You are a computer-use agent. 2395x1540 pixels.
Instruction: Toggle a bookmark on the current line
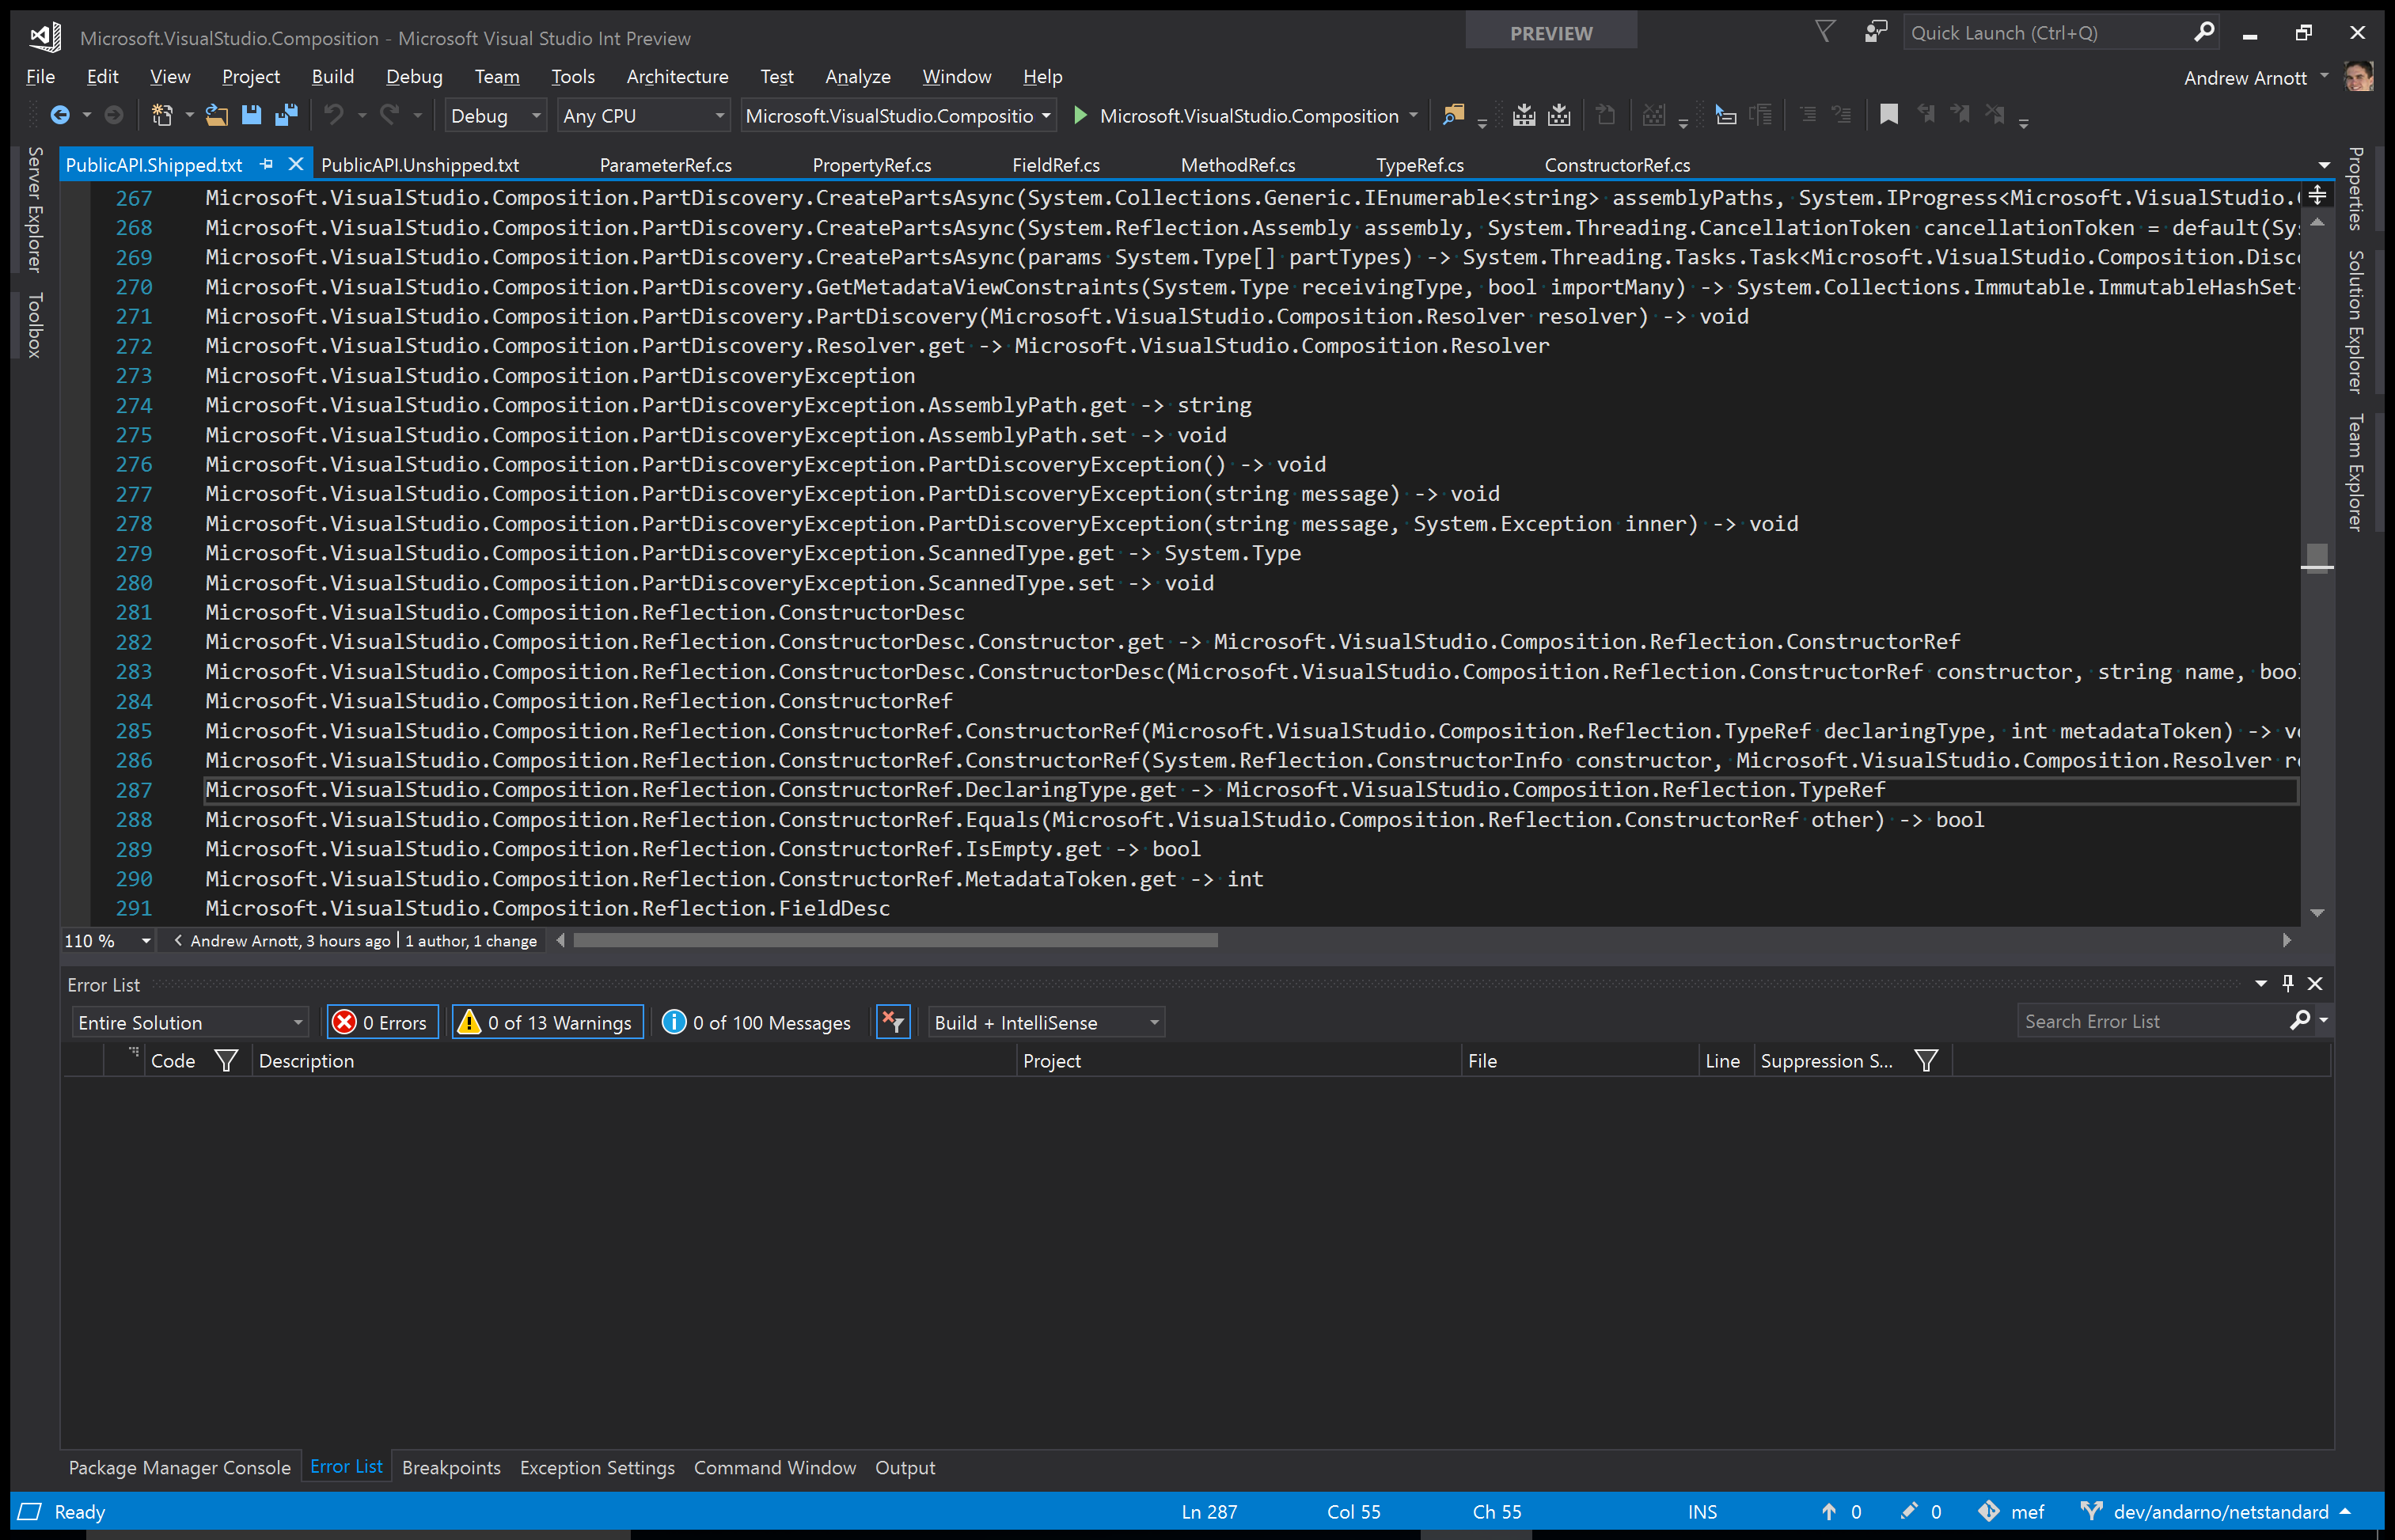click(x=1889, y=114)
